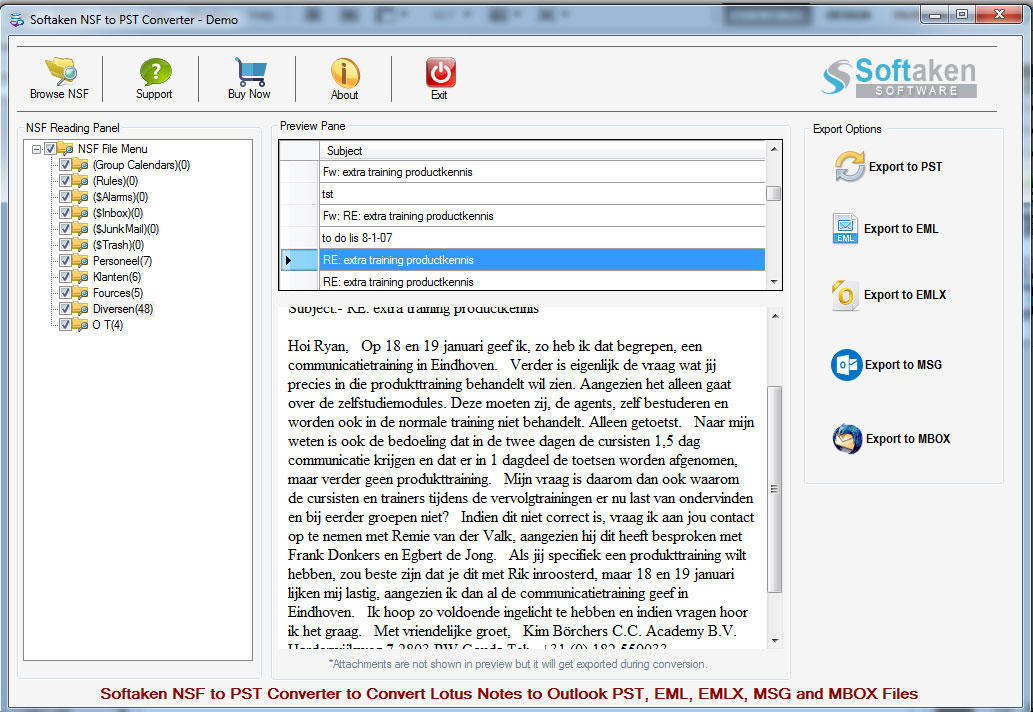Select the ($Inbox)(0) folder label
Image resolution: width=1033 pixels, height=712 pixels.
118,213
